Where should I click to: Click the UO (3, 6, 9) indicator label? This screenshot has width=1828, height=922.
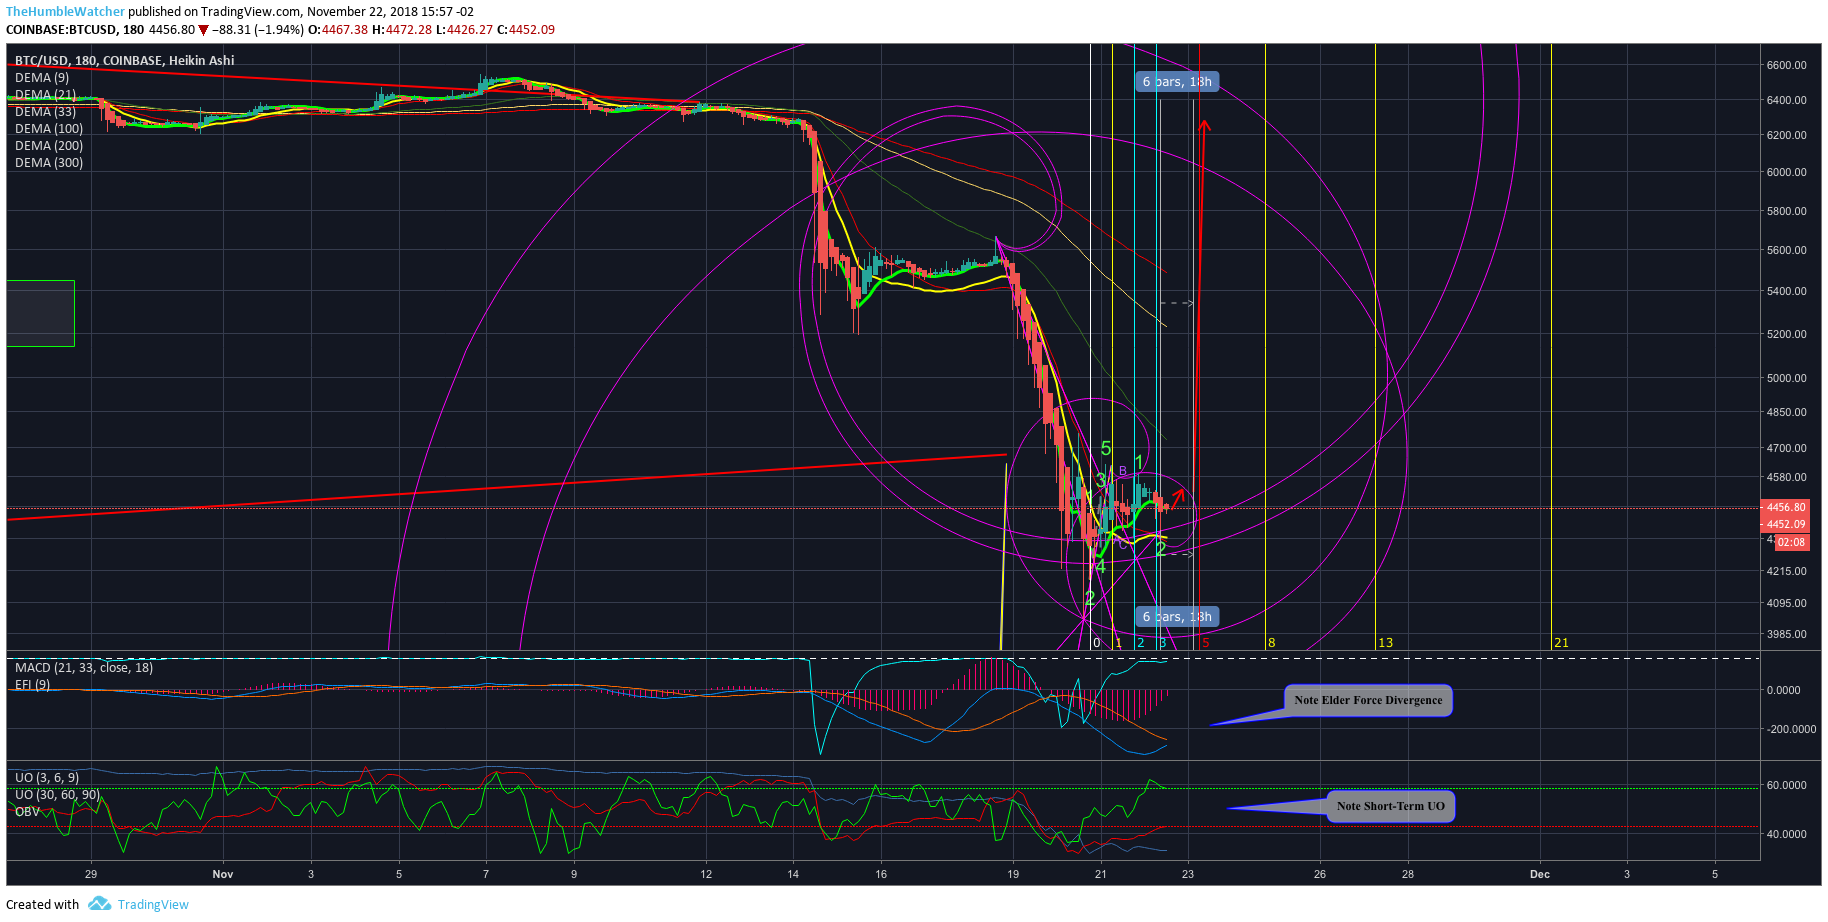point(47,778)
